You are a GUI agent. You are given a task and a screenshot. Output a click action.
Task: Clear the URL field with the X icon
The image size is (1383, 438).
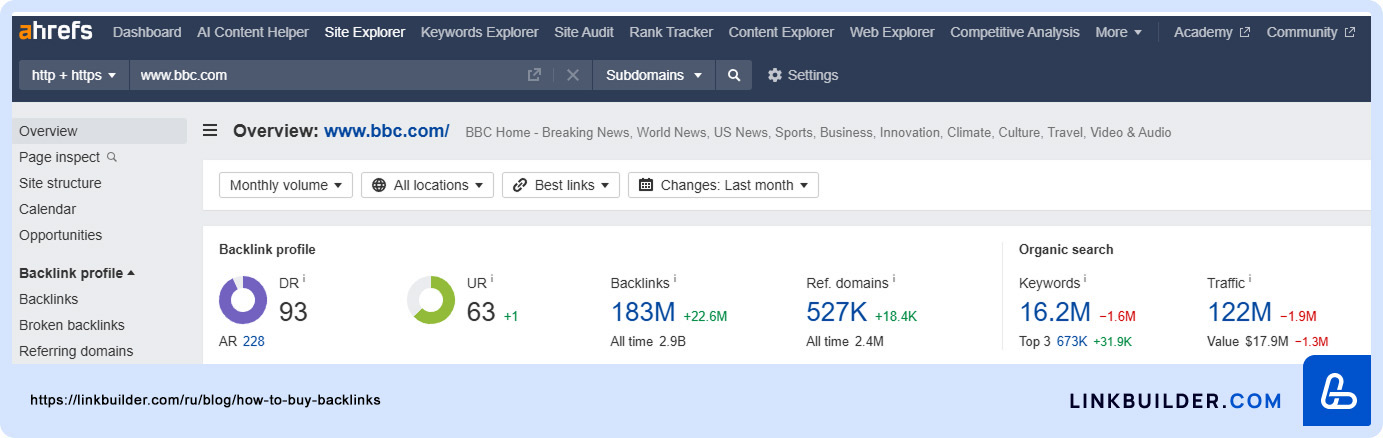573,75
